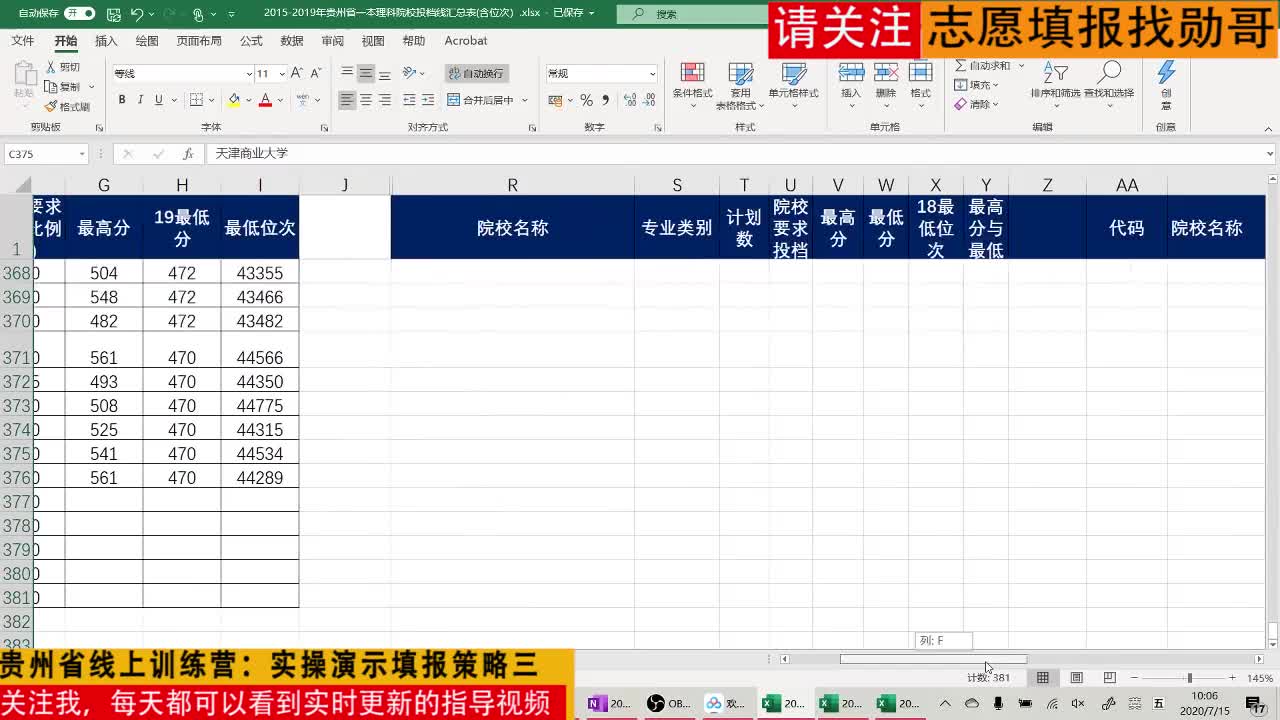1280x720 pixels.
Task: Open 查找和选择 (Find & Select)
Action: pyautogui.click(x=1110, y=81)
